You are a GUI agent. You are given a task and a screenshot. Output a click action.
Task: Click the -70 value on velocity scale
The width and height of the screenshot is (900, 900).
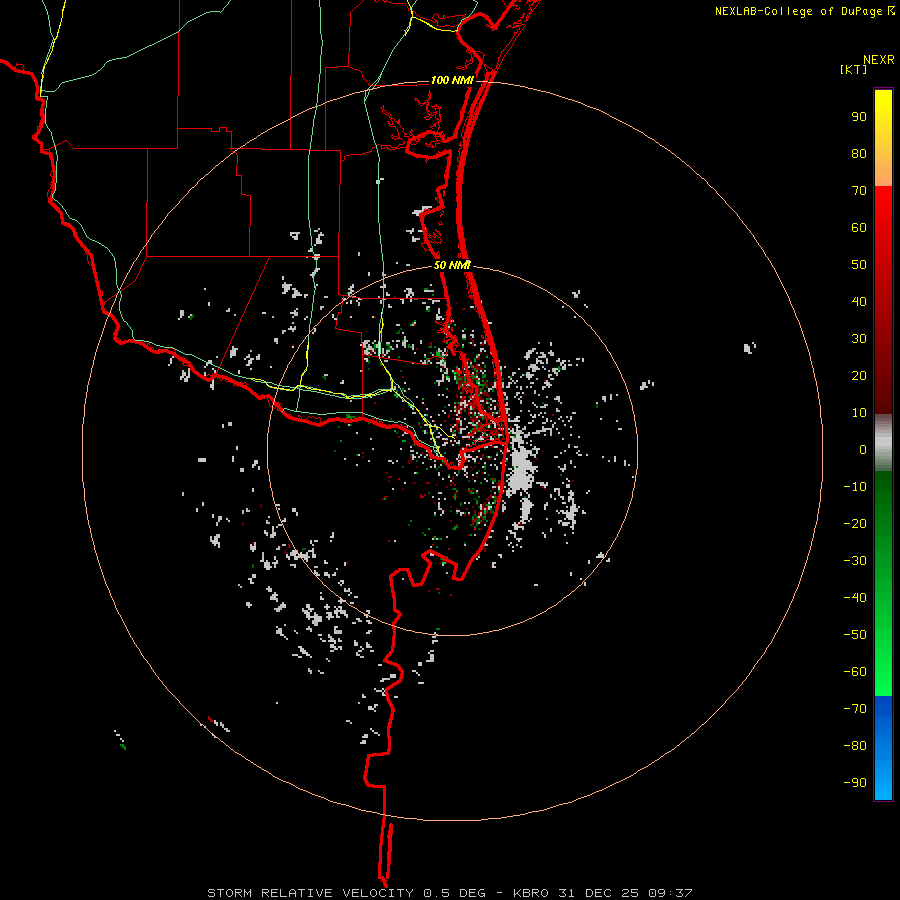855,709
